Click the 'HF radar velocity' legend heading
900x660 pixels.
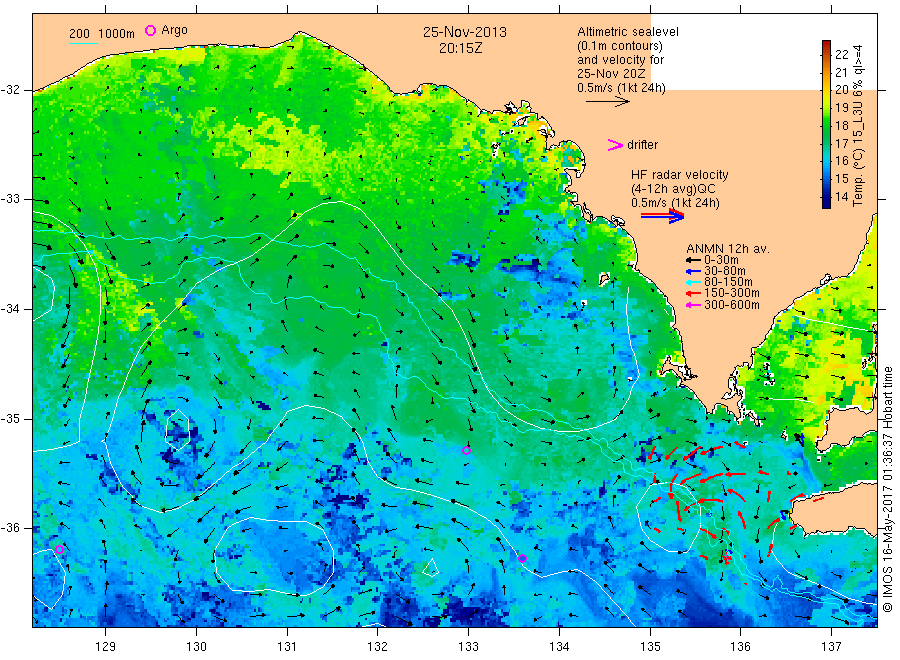tap(680, 174)
